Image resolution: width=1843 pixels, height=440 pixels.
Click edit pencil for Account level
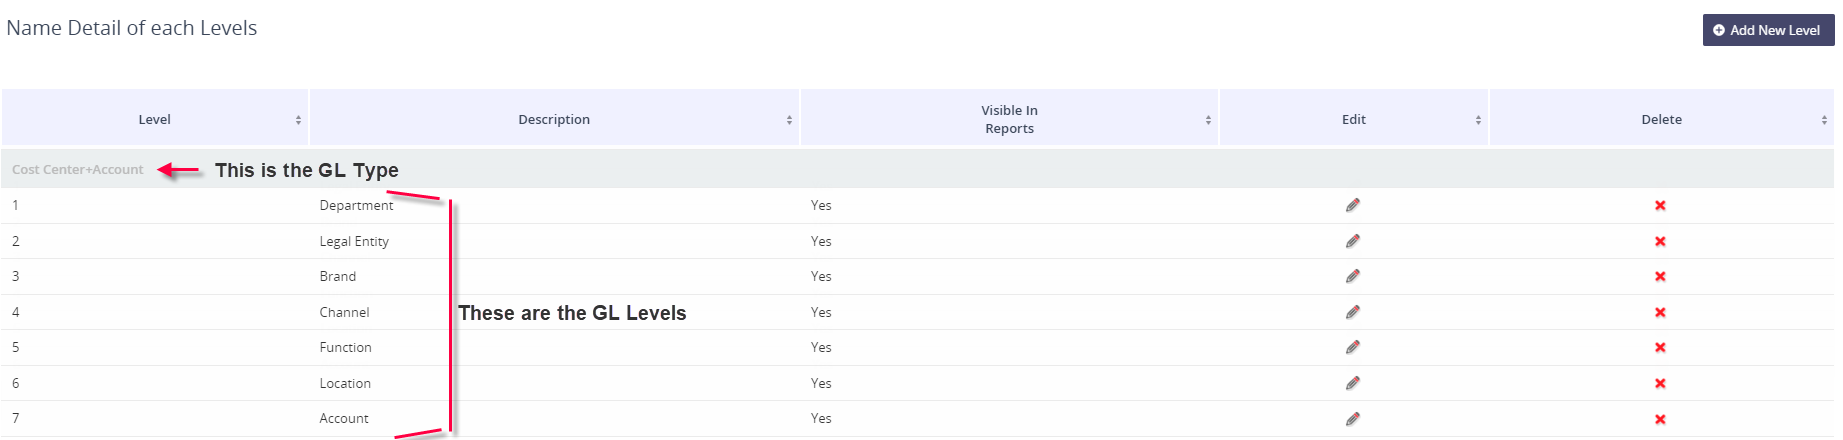(1353, 419)
